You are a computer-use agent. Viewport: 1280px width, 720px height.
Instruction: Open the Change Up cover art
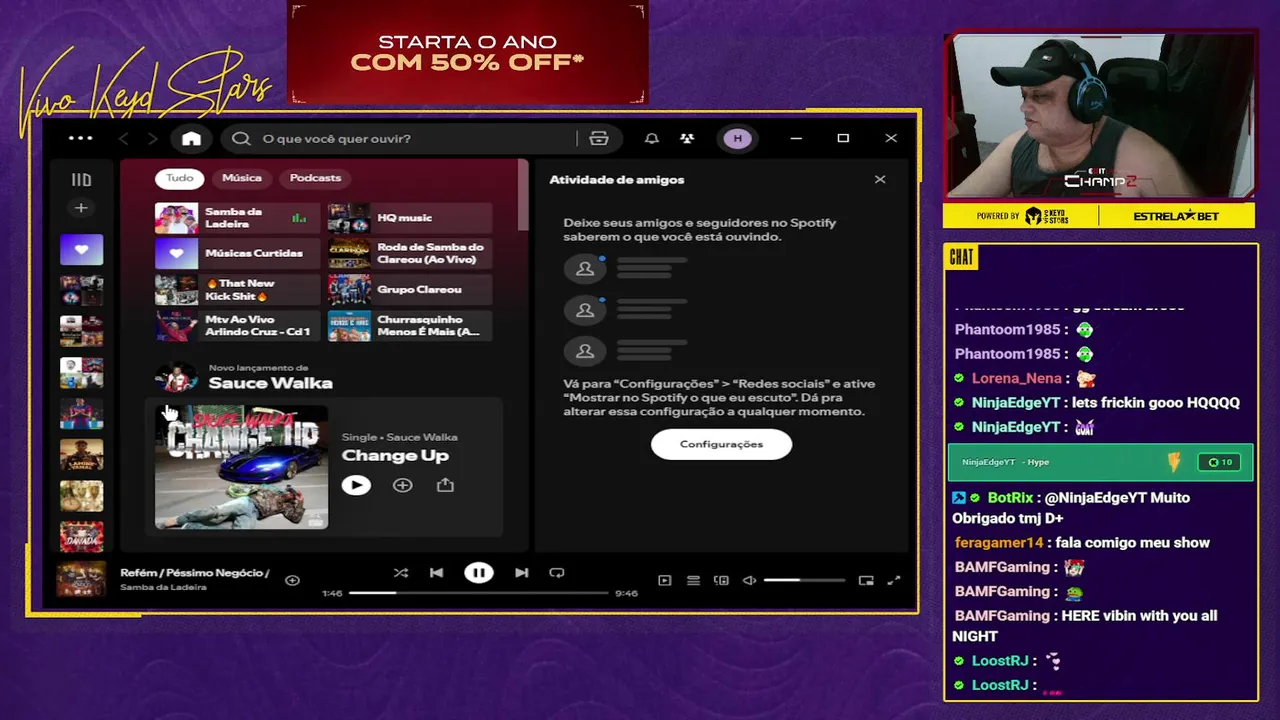[241, 466]
